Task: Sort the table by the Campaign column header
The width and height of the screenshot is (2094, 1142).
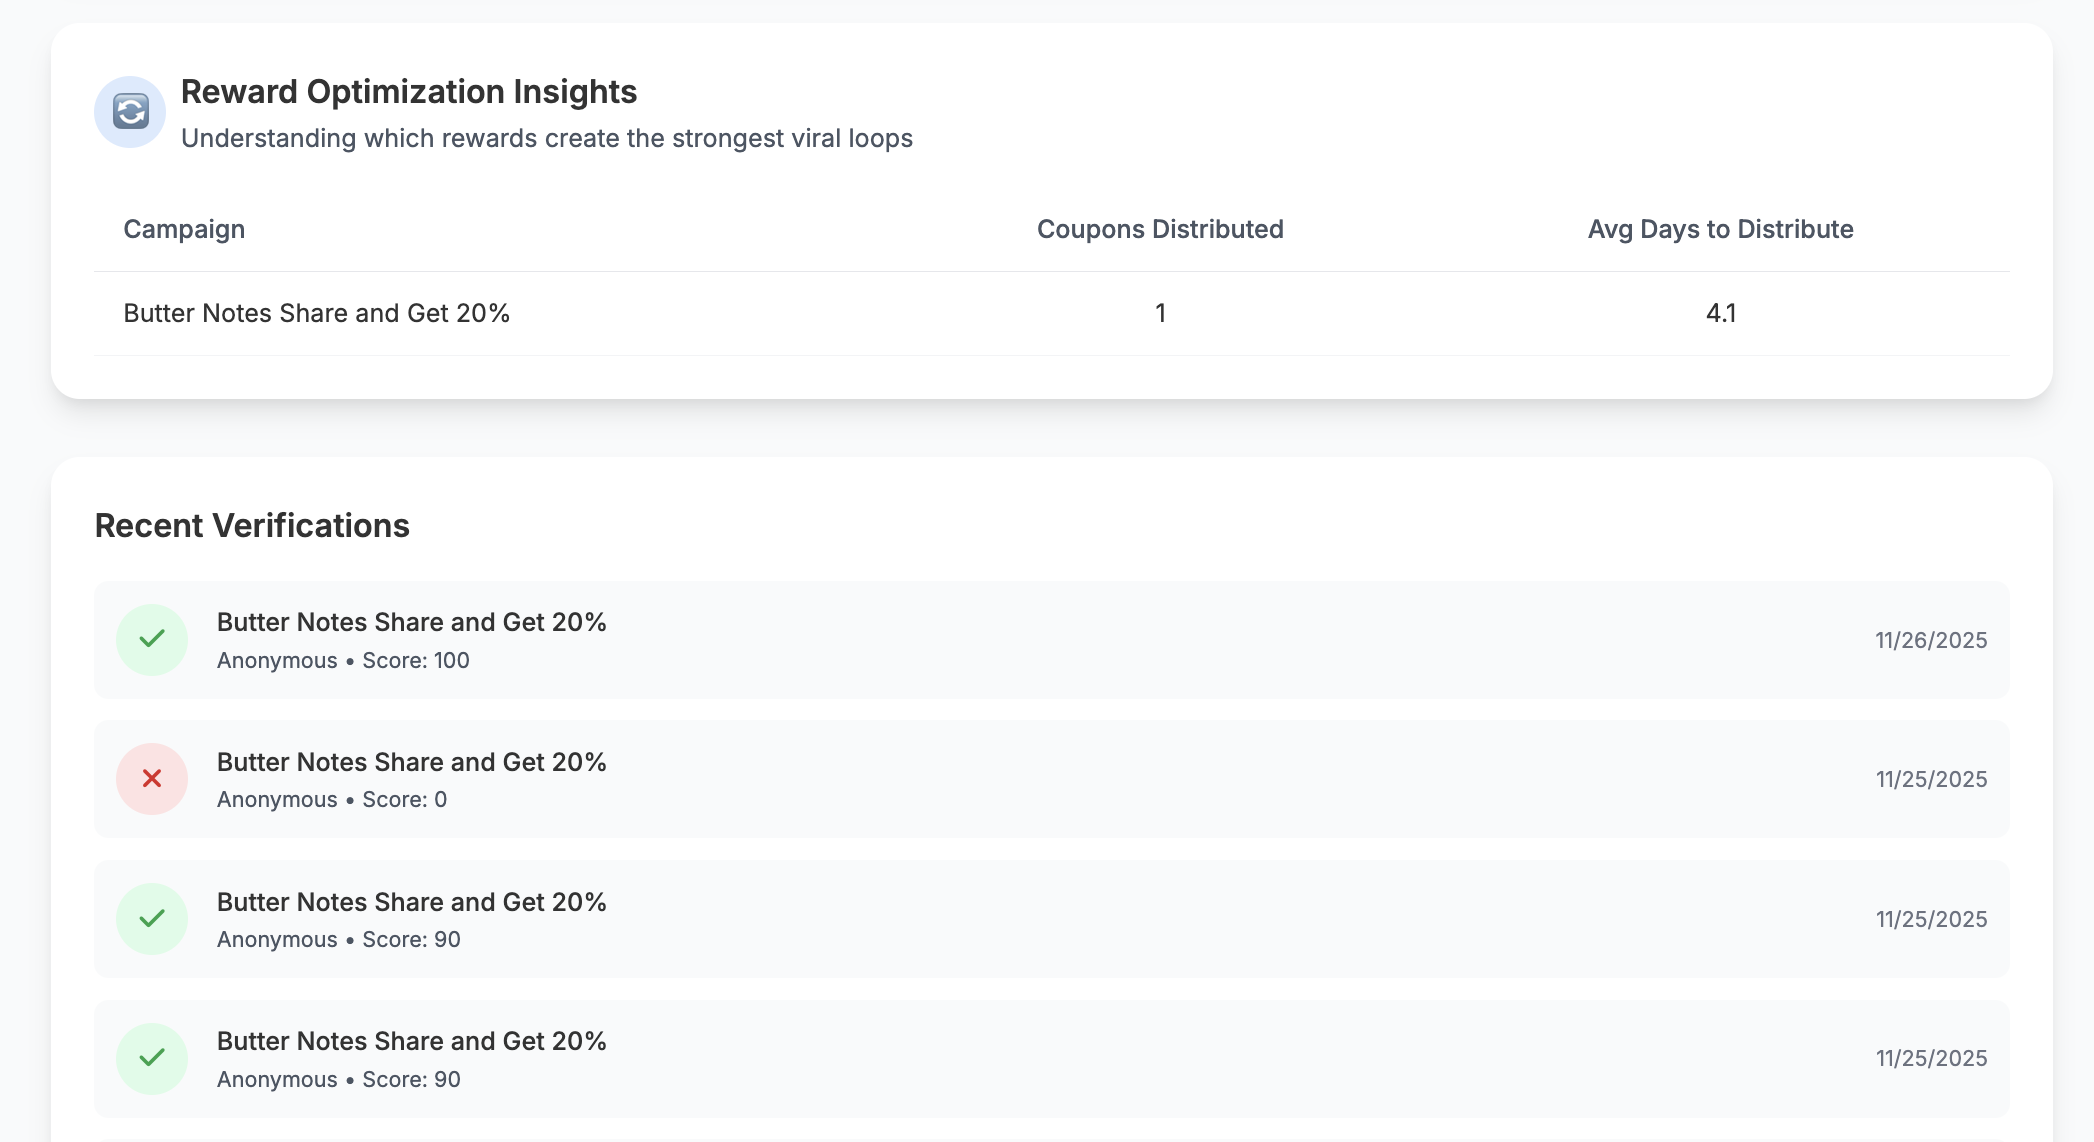Action: (184, 229)
